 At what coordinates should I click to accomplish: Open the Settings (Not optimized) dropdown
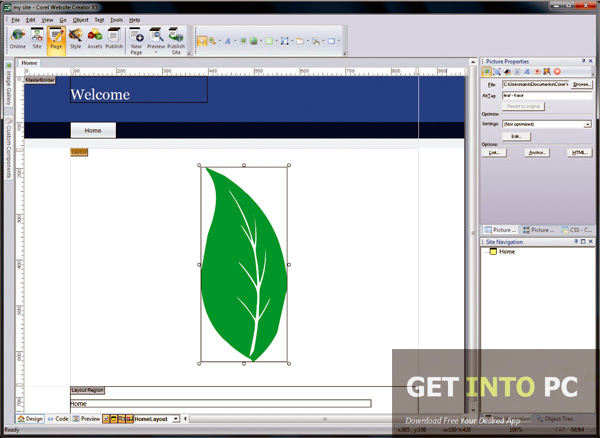587,124
